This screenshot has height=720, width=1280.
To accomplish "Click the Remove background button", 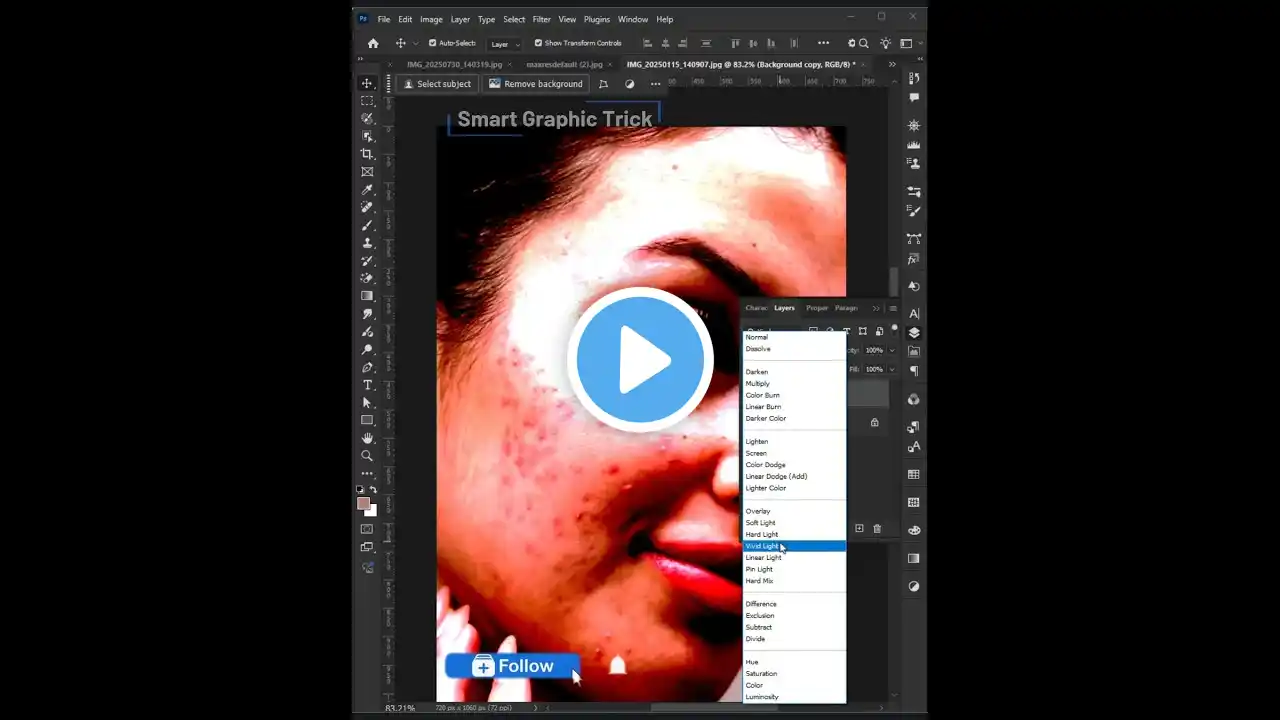I will 536,84.
